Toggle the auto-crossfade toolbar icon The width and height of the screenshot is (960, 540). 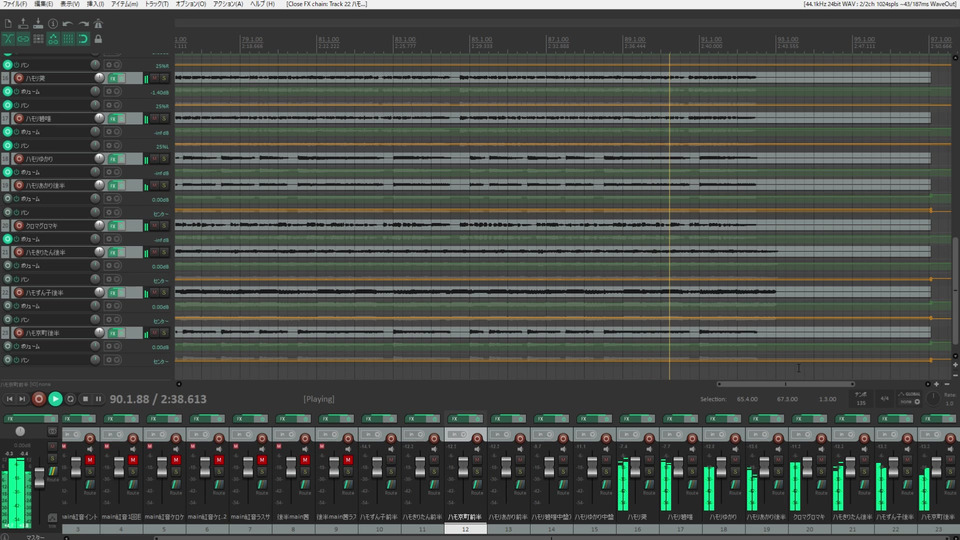coord(8,39)
